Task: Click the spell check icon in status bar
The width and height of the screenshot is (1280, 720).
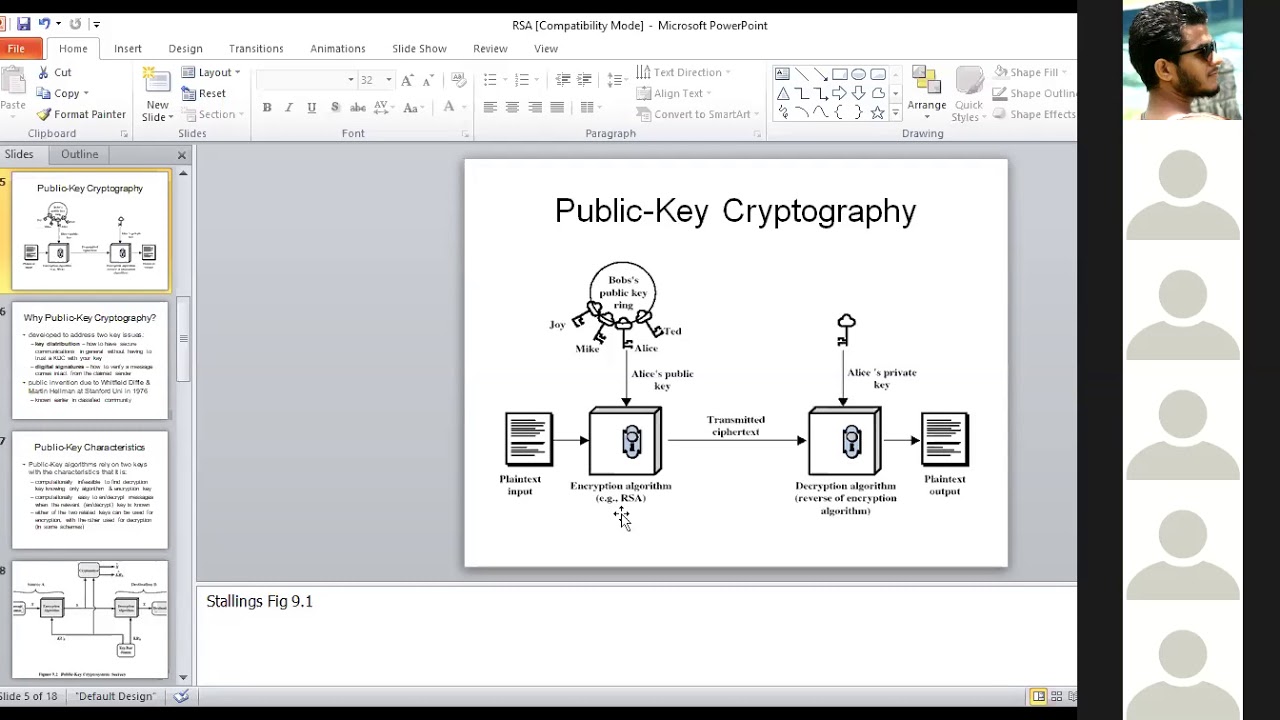Action: click(181, 696)
